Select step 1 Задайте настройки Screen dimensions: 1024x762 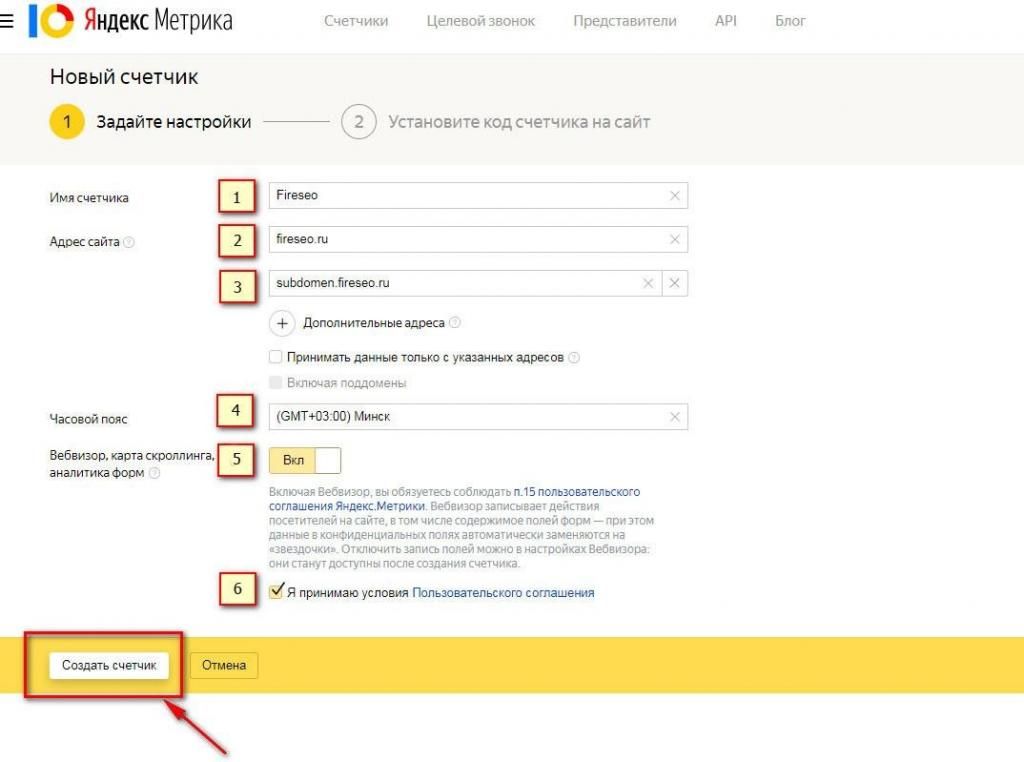point(150,122)
